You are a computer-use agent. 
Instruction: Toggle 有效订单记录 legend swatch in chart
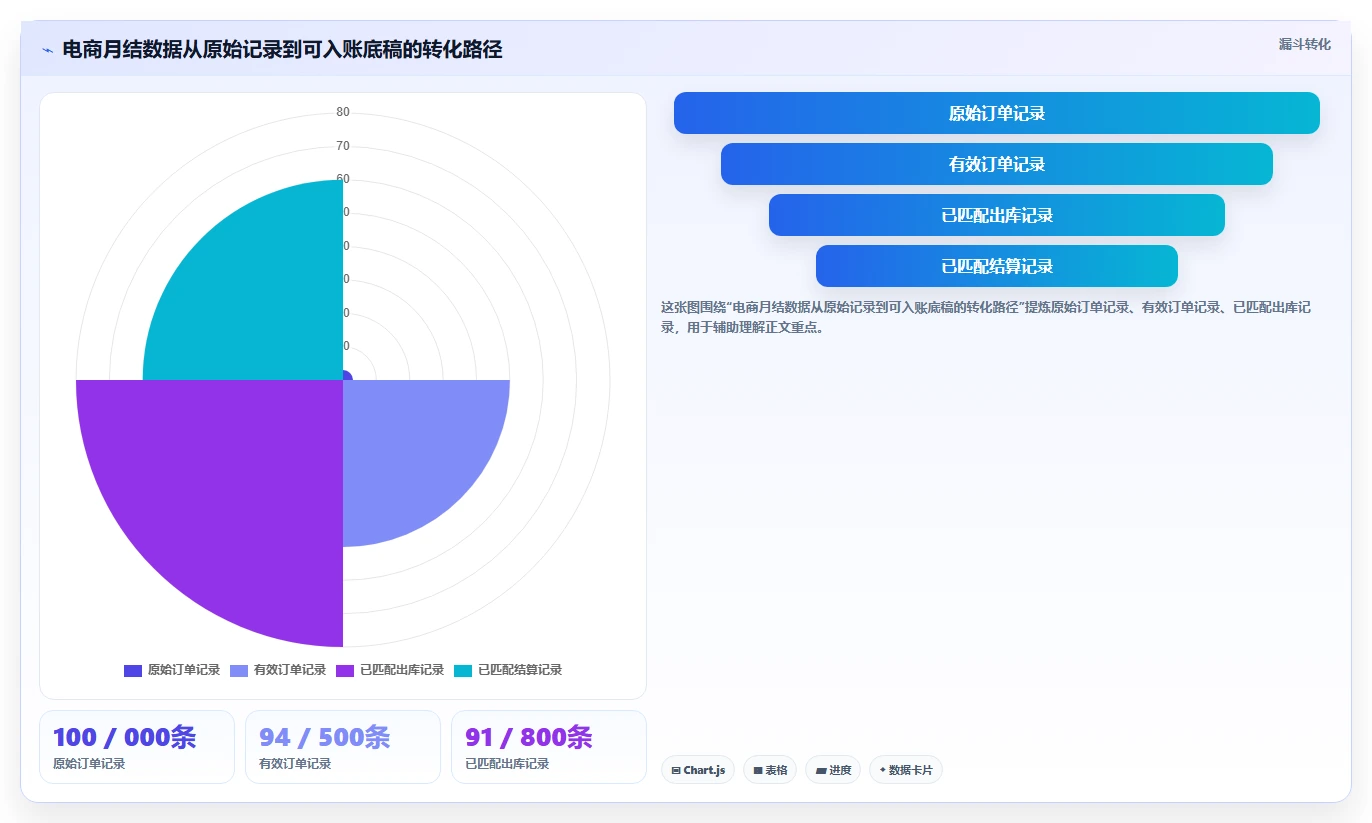[239, 670]
